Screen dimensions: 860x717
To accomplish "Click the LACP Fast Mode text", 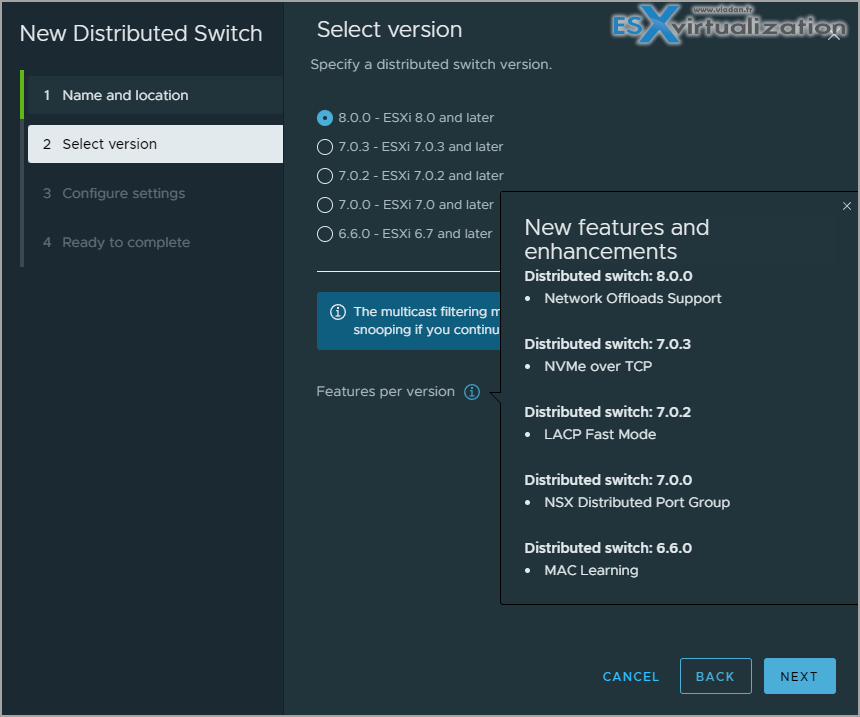I will (600, 434).
